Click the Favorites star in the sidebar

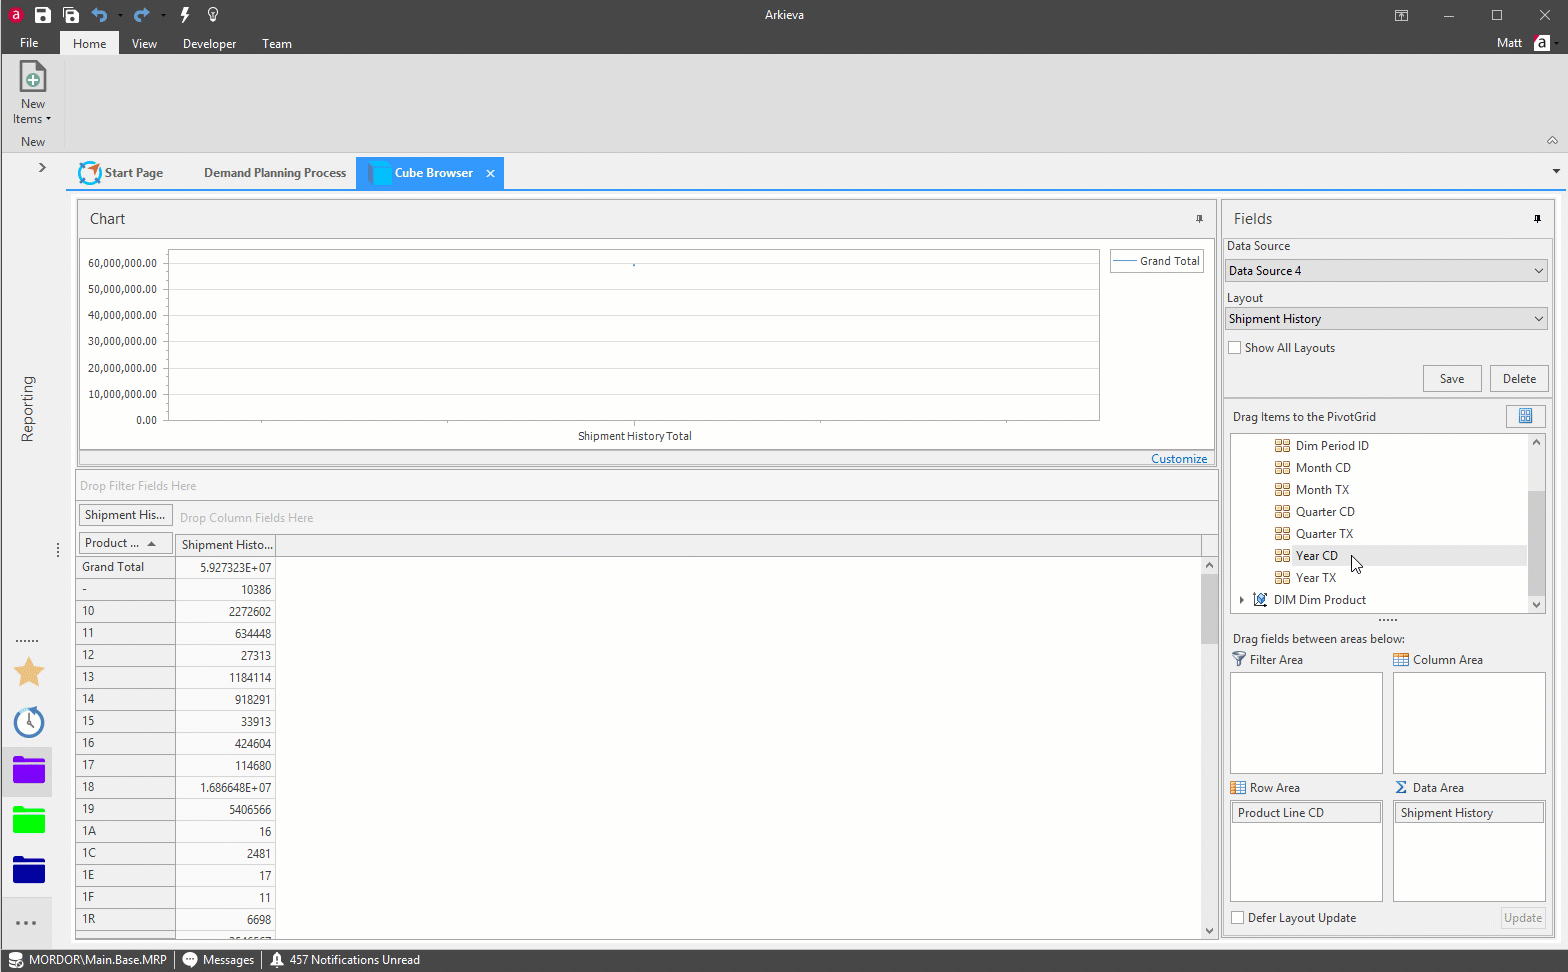29,672
